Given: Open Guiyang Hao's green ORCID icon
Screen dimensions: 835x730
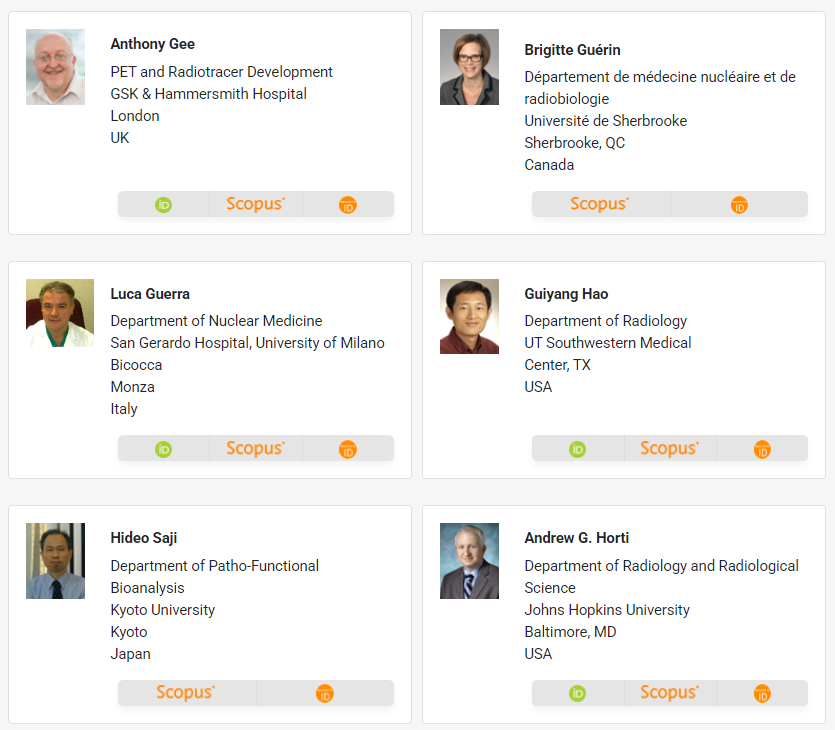Looking at the screenshot, I should [x=577, y=449].
